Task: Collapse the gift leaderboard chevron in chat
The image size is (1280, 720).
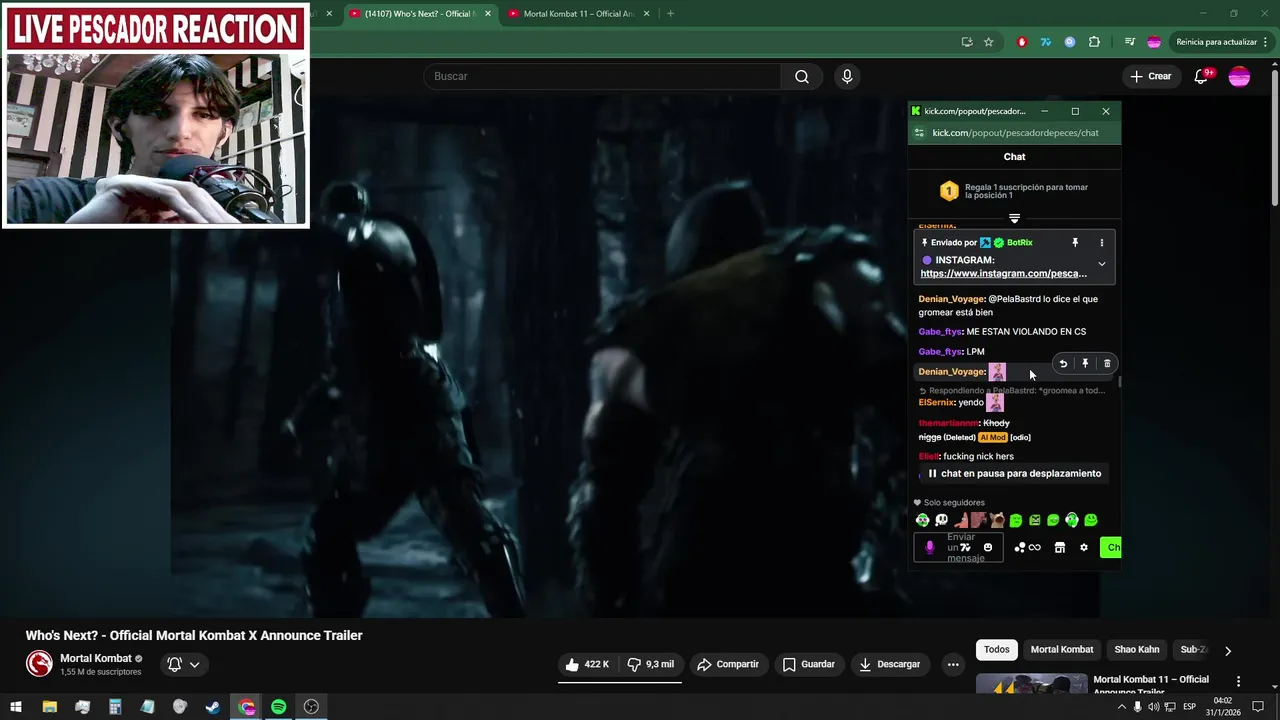Action: coord(1014,218)
